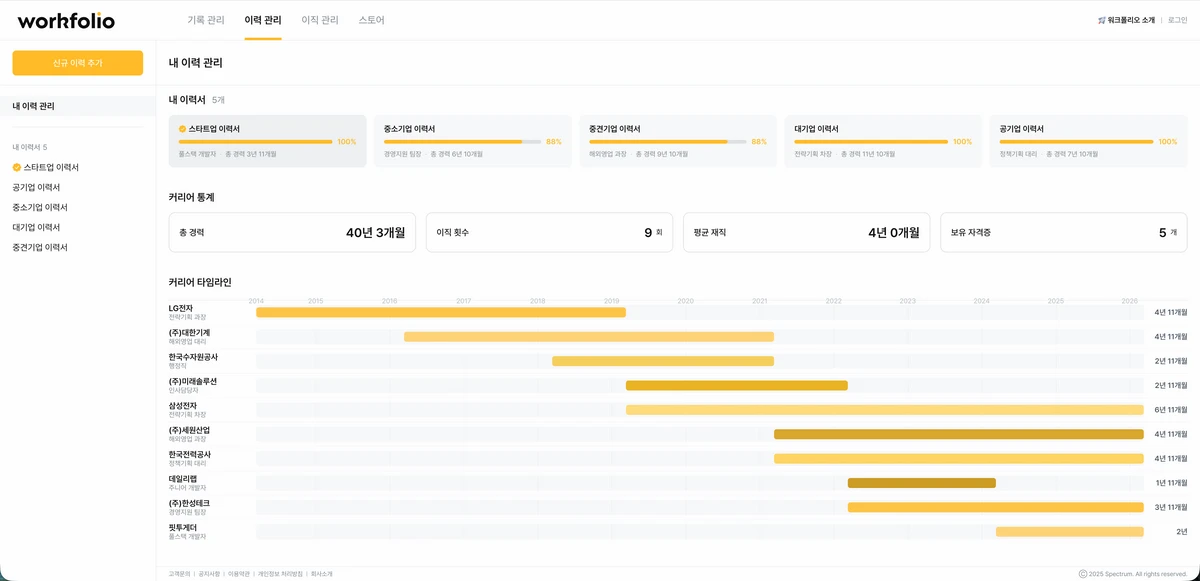
Task: Click the 중소기업 이력서 88% progress bar
Action: (x=462, y=142)
